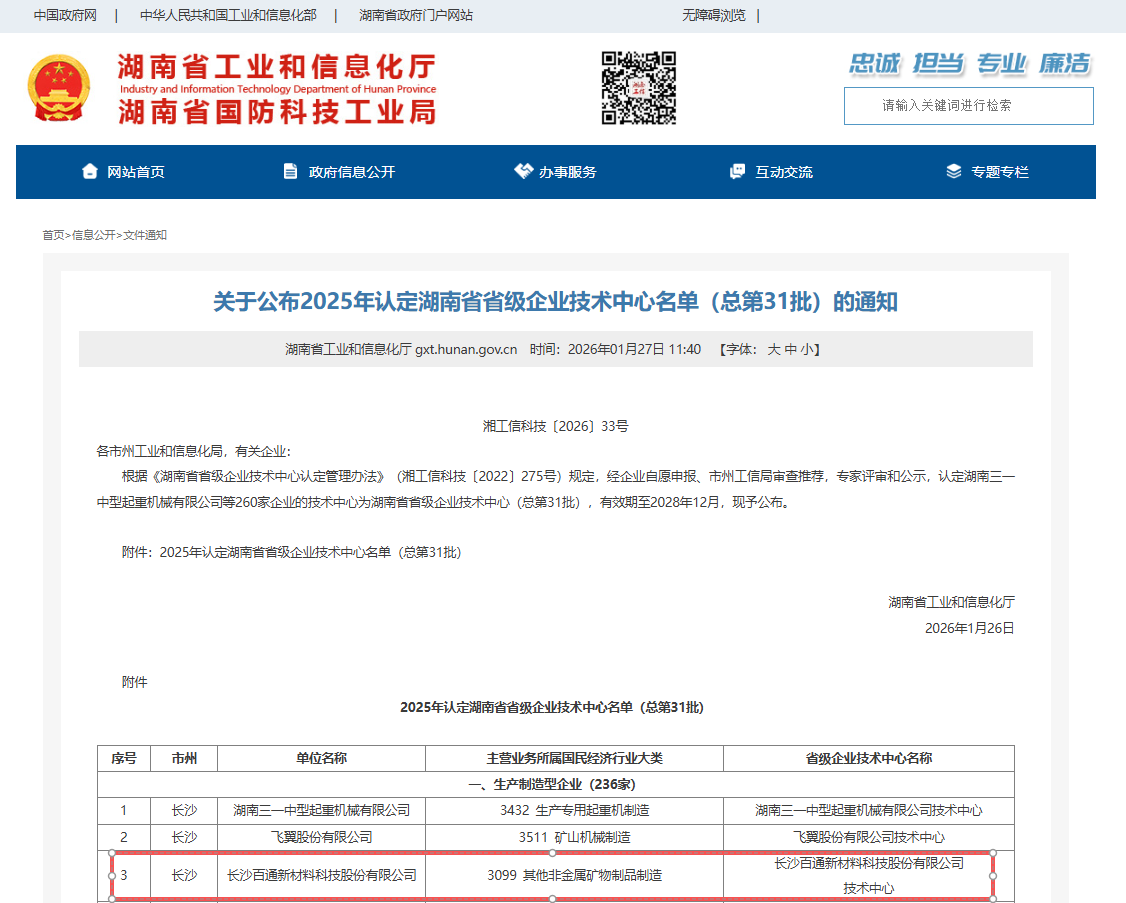Click the document icon beside 政府信息公开
The height and width of the screenshot is (903, 1126).
click(x=291, y=171)
